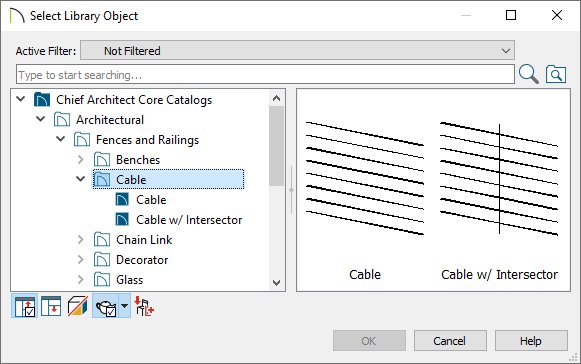Expand the Benches folder
The width and height of the screenshot is (581, 364).
click(x=80, y=160)
